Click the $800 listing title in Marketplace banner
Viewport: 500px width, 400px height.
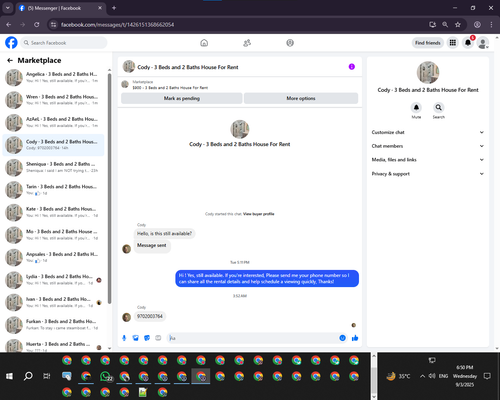(170, 88)
